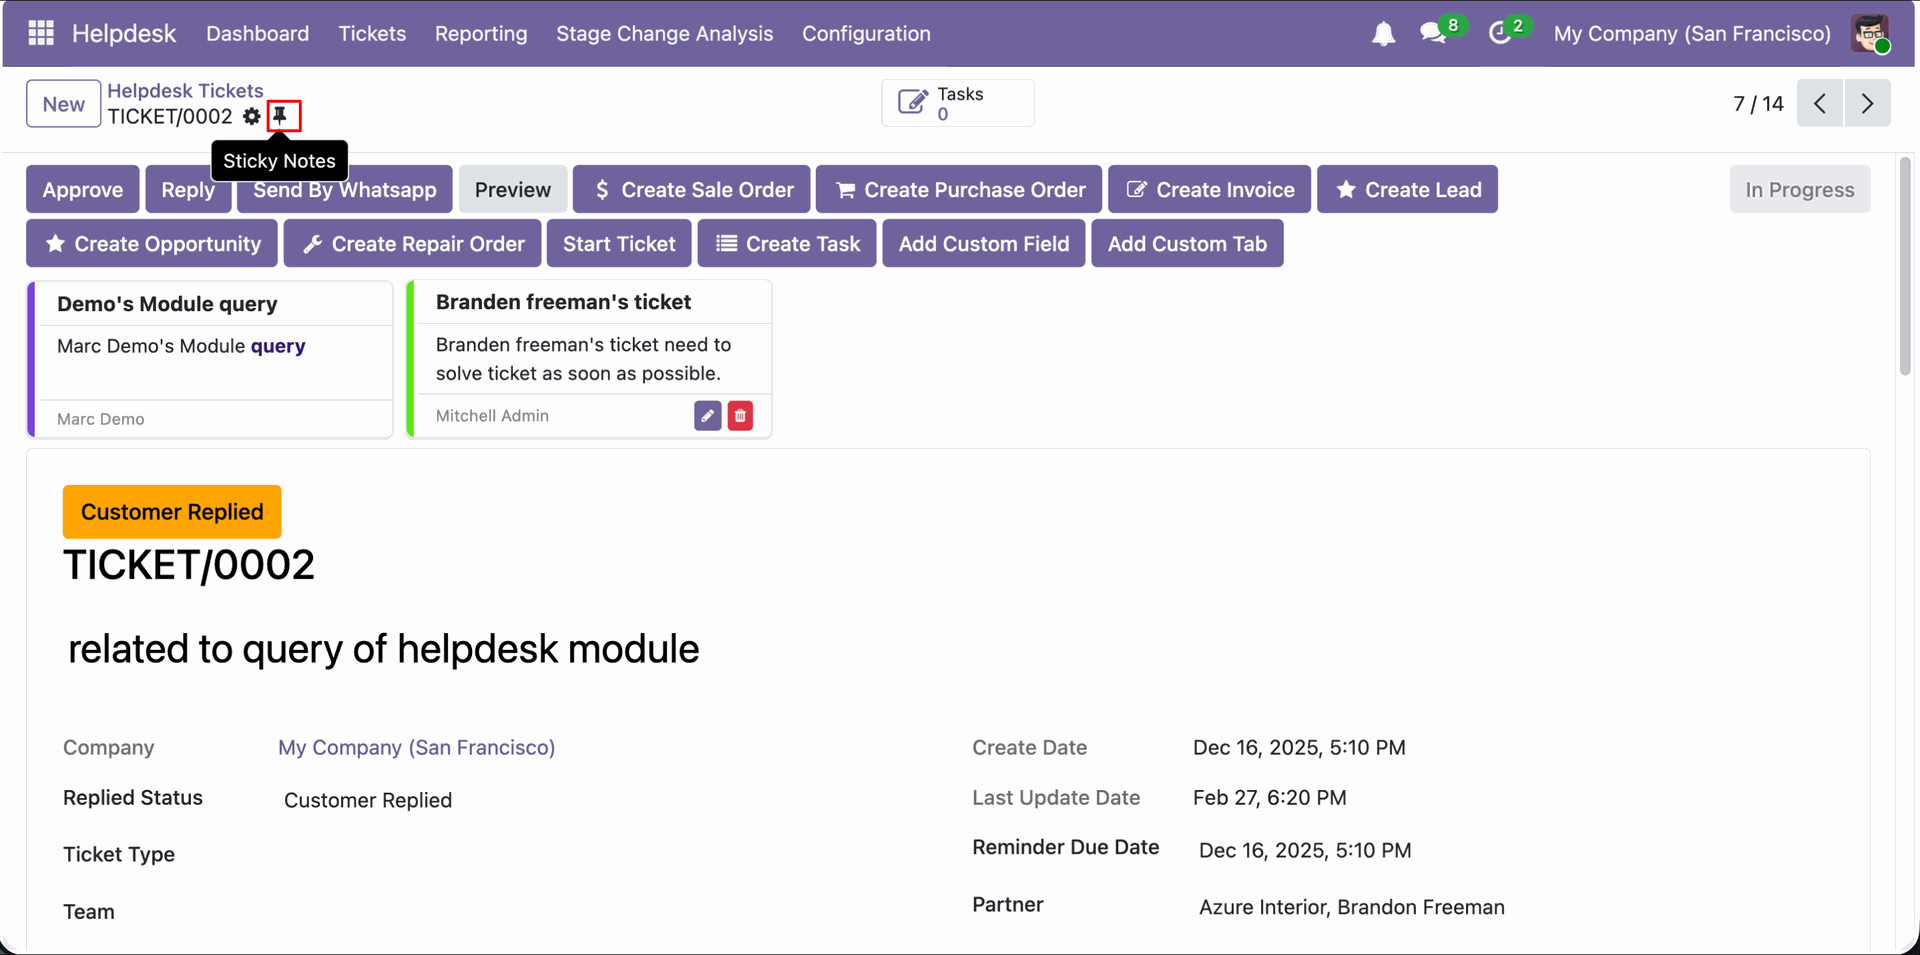1920x955 pixels.
Task: Open the user avatar menu
Action: [1869, 34]
